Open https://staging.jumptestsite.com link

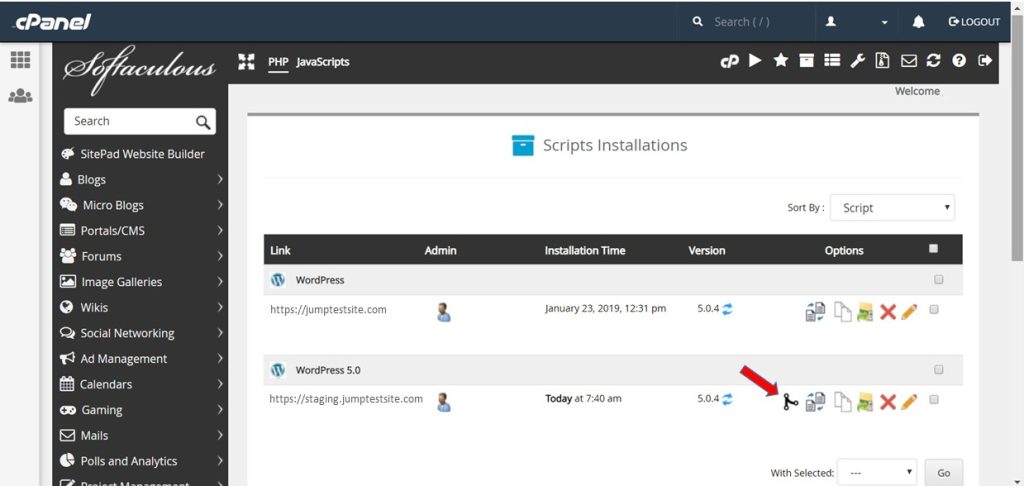346,398
